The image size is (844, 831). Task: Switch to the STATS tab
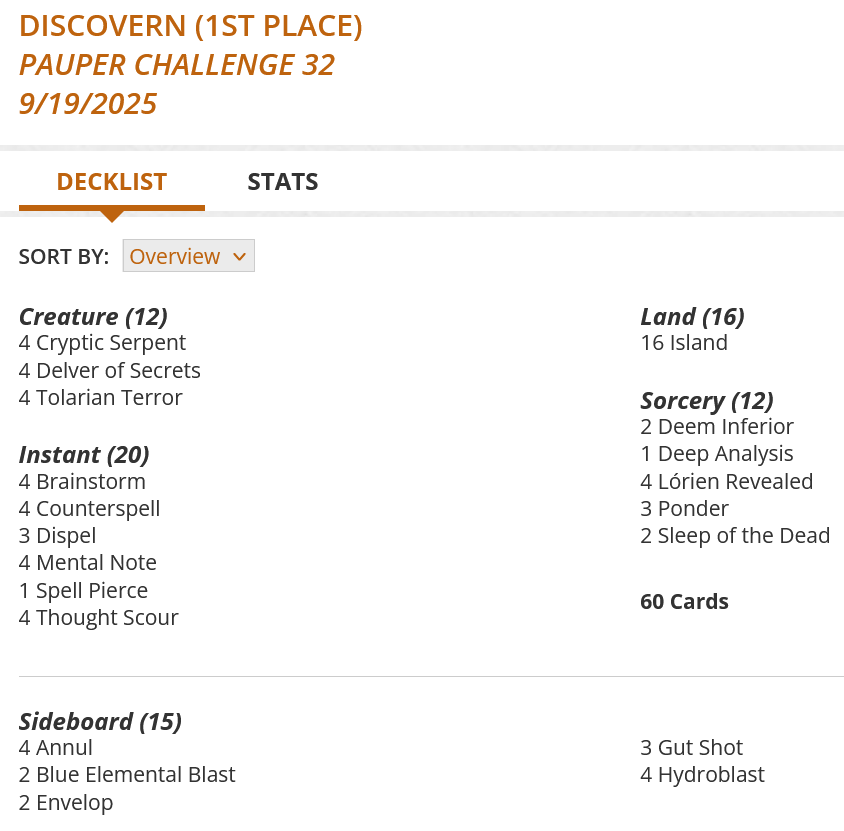click(283, 182)
